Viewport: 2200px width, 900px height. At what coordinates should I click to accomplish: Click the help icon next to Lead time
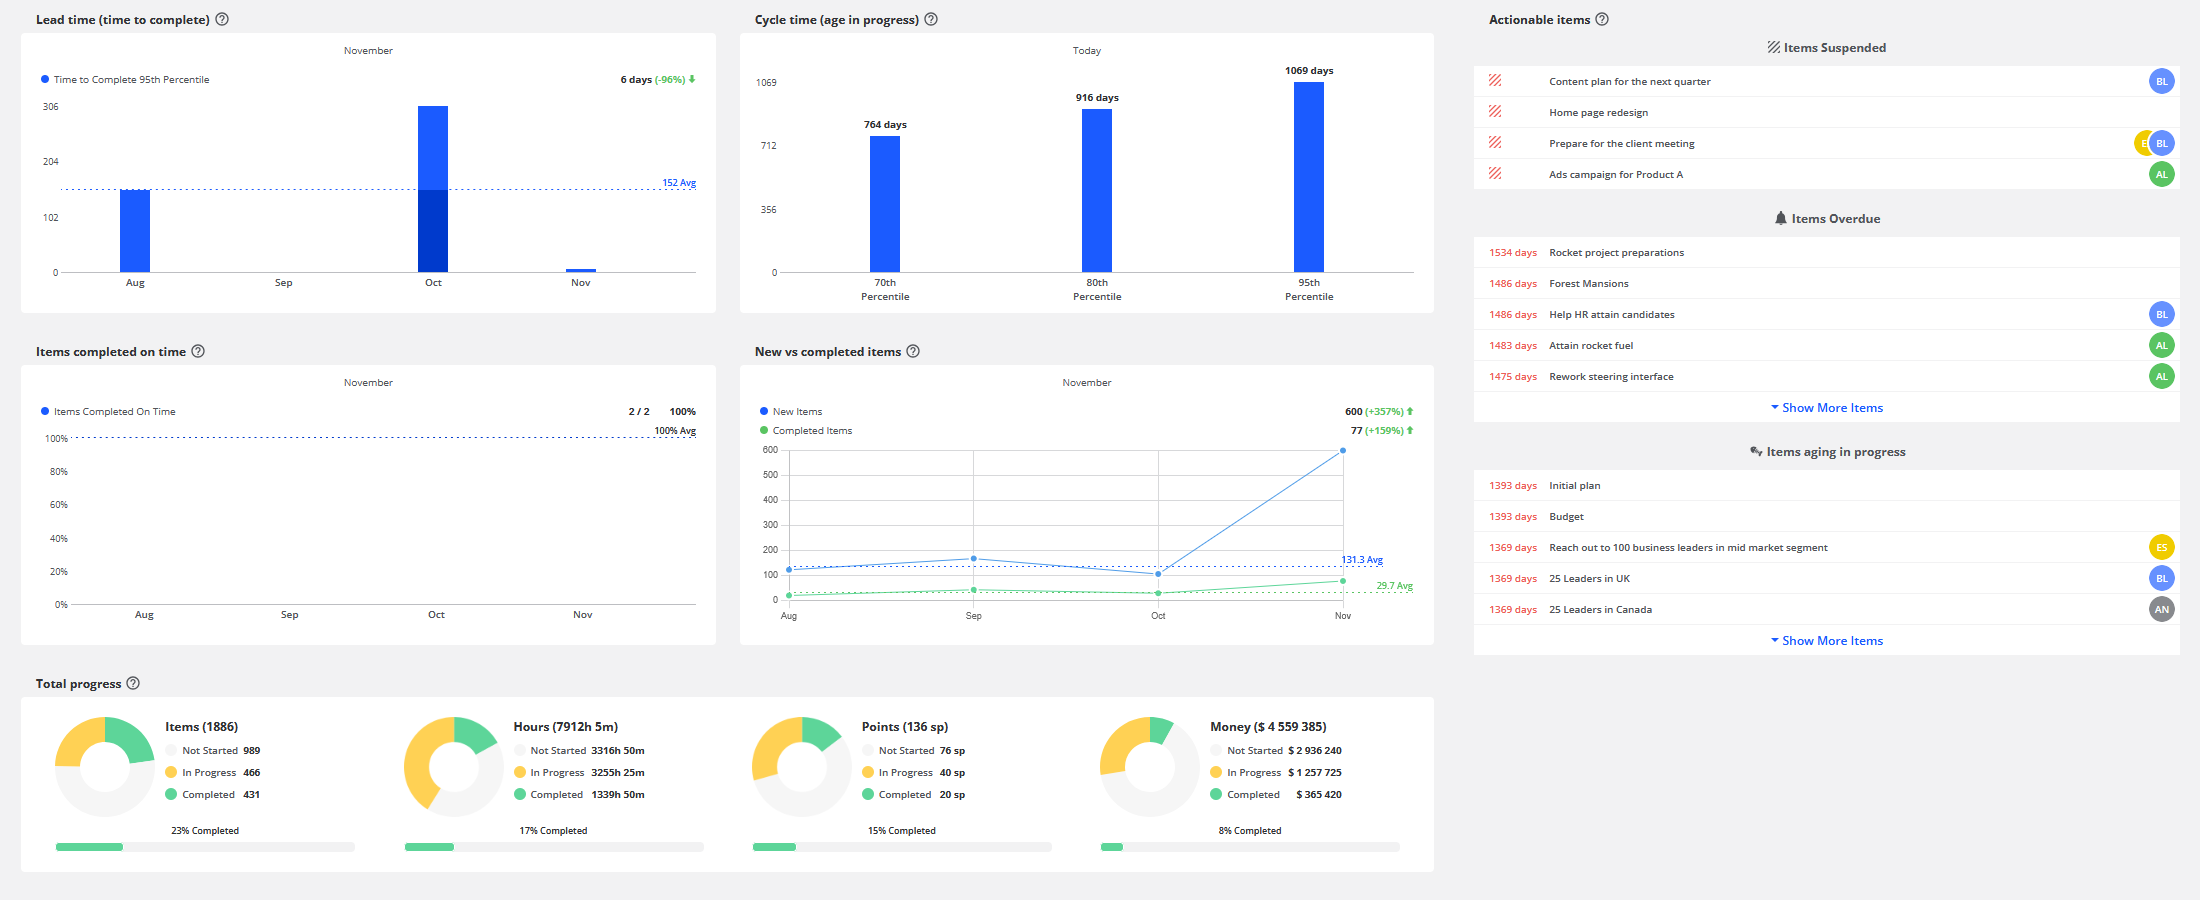click(222, 19)
